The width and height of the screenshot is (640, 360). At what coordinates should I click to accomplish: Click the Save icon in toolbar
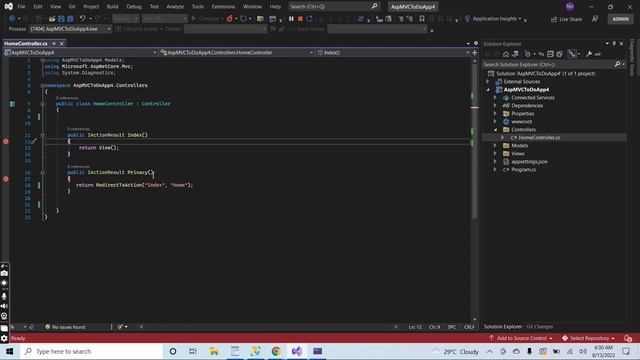(x=61, y=19)
